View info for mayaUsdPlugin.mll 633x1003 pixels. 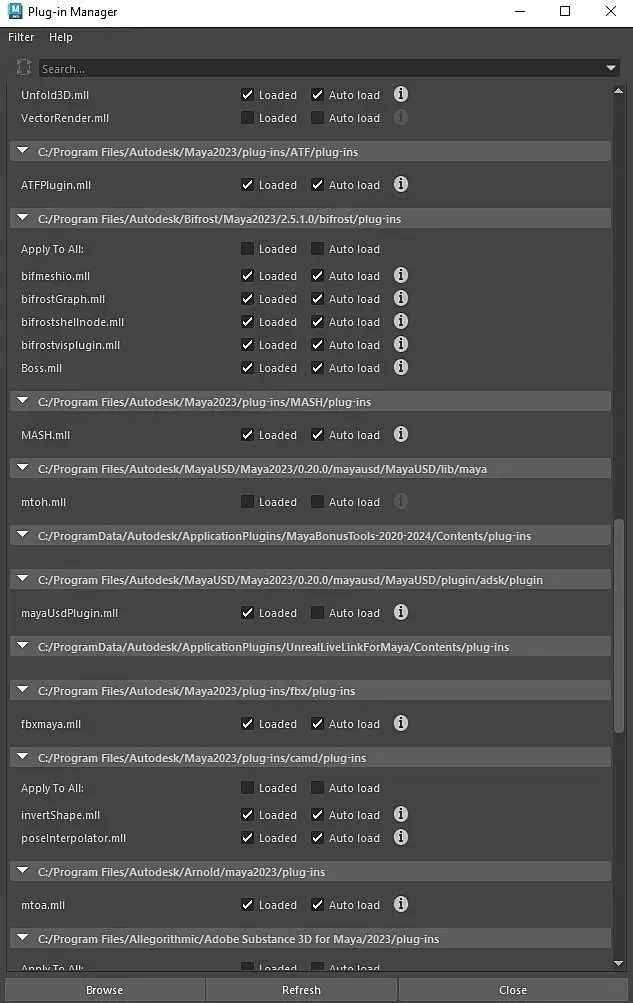[x=400, y=613]
